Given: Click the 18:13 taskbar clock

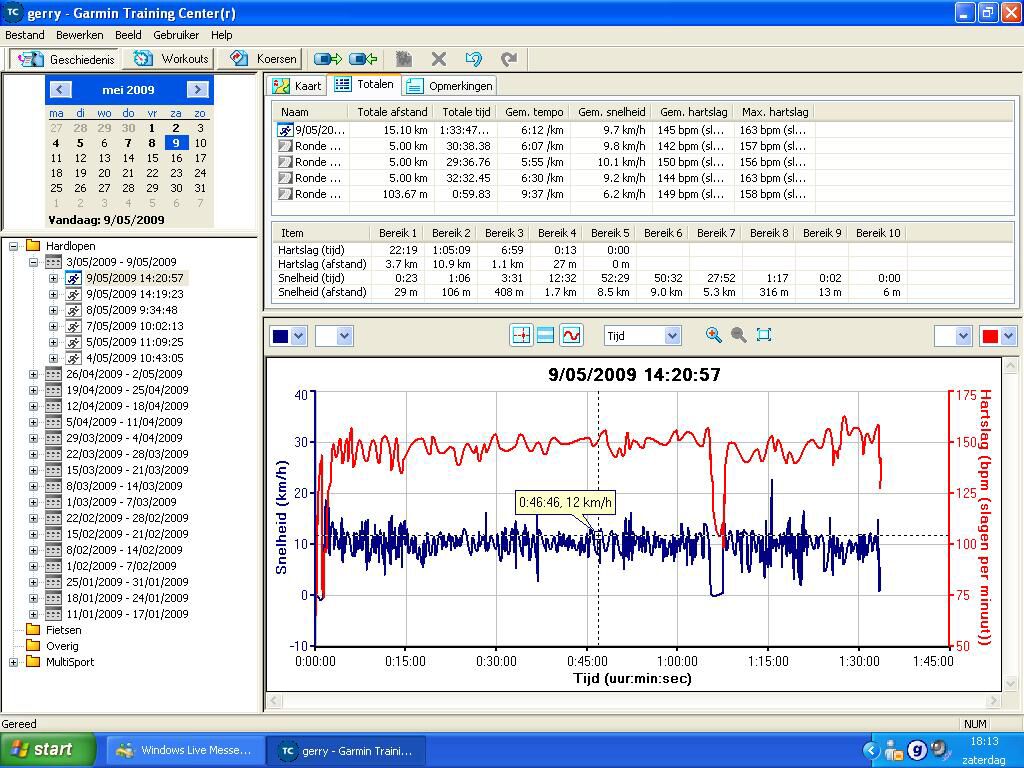Looking at the screenshot, I should [985, 741].
